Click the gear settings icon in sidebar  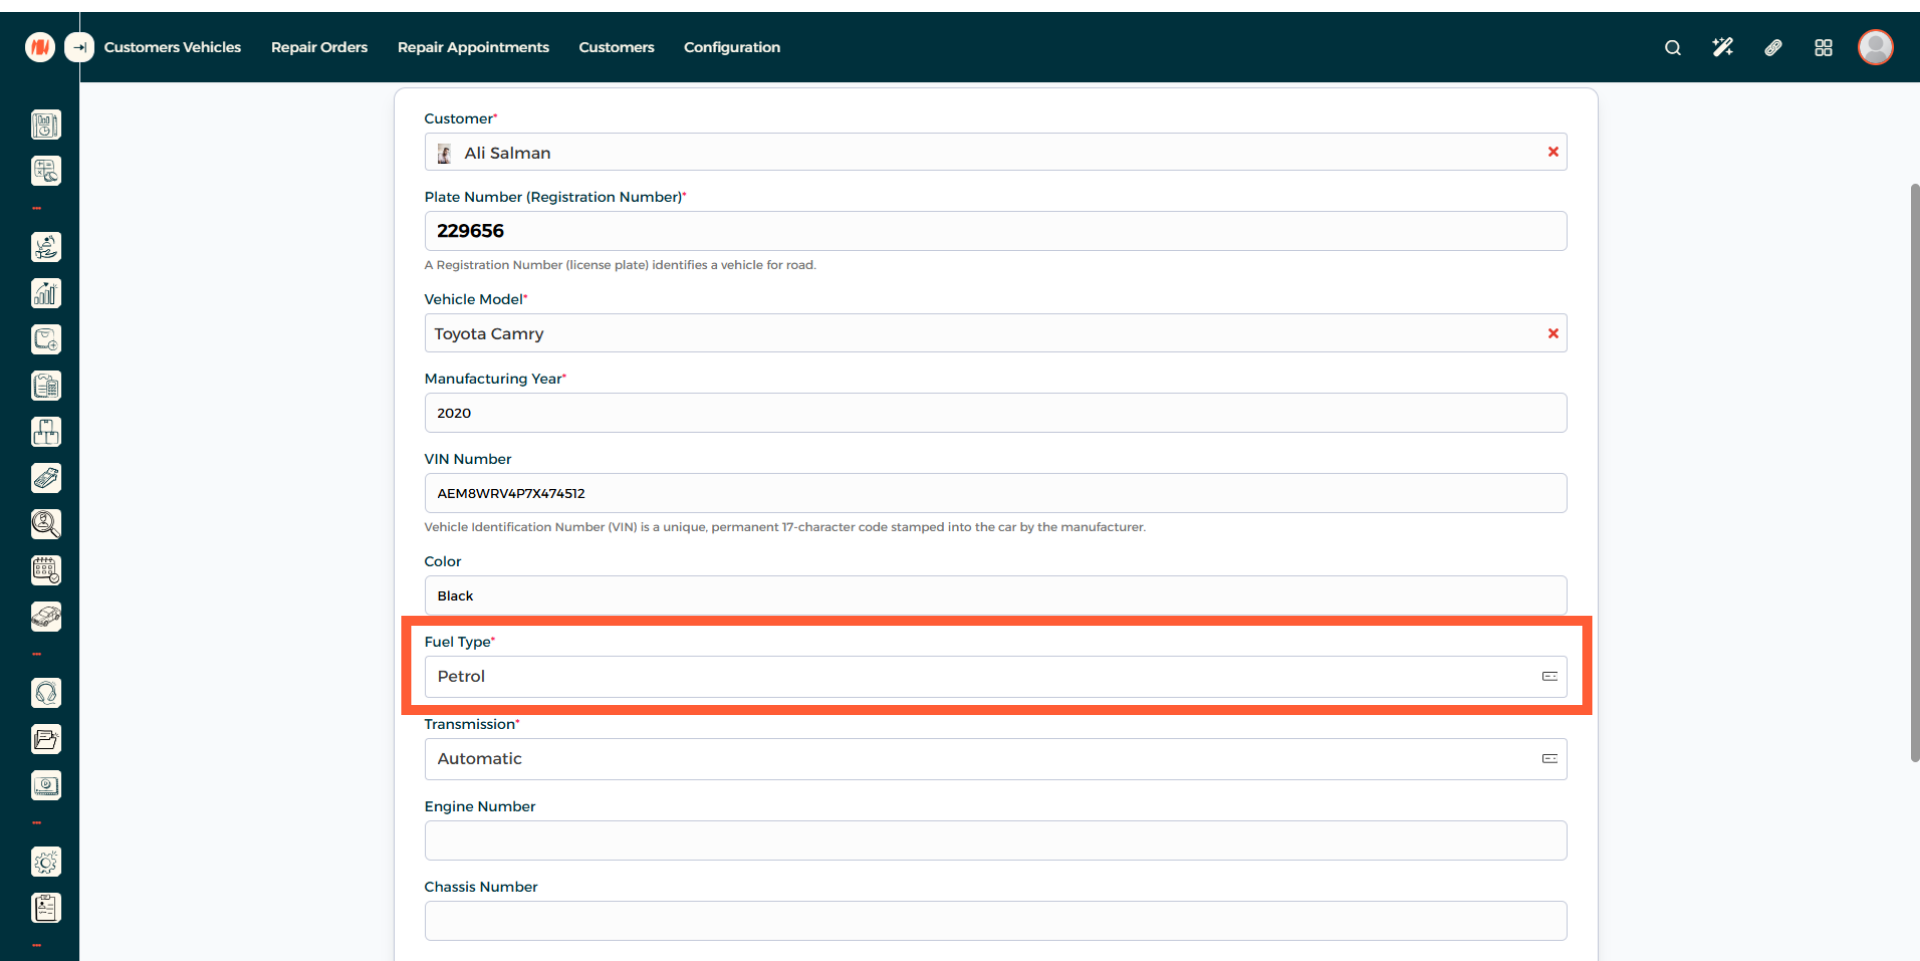point(46,862)
